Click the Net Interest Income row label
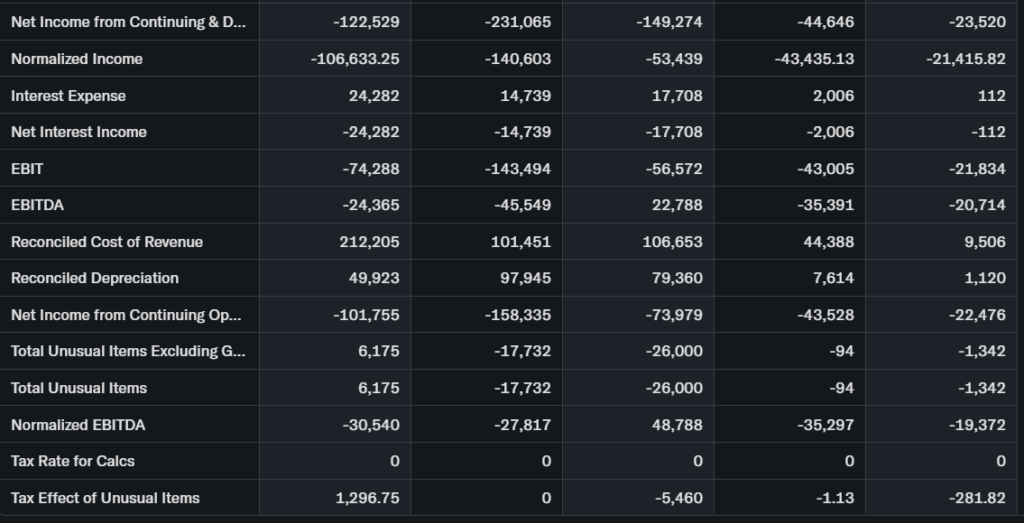Screen dimensions: 1024x523 pyautogui.click(x=79, y=132)
